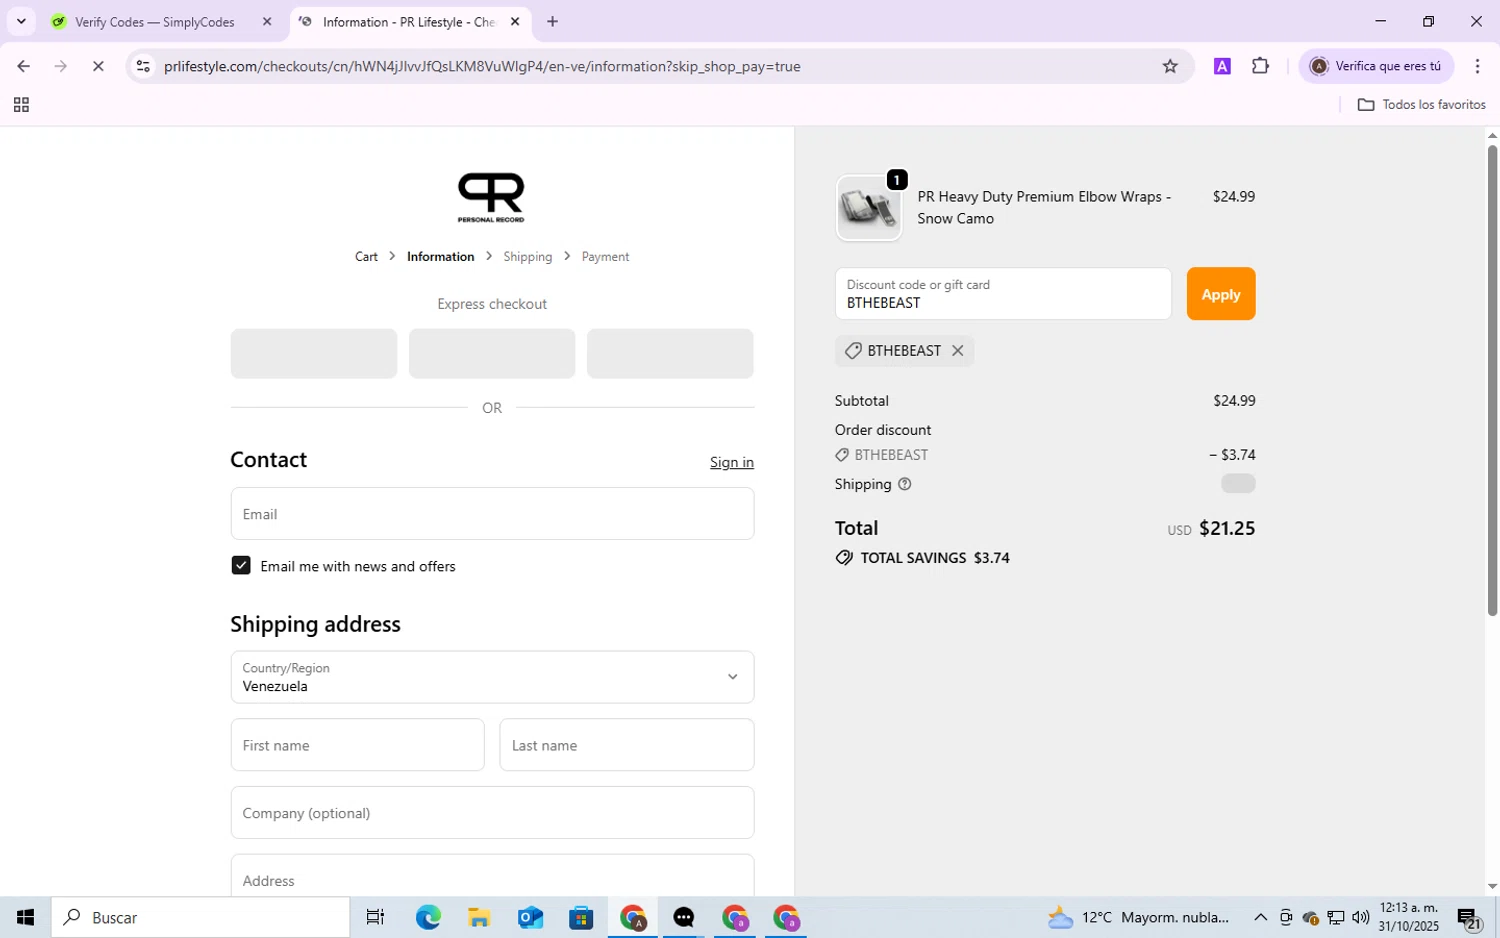This screenshot has width=1500, height=938.
Task: Click the Address field
Action: [492, 876]
